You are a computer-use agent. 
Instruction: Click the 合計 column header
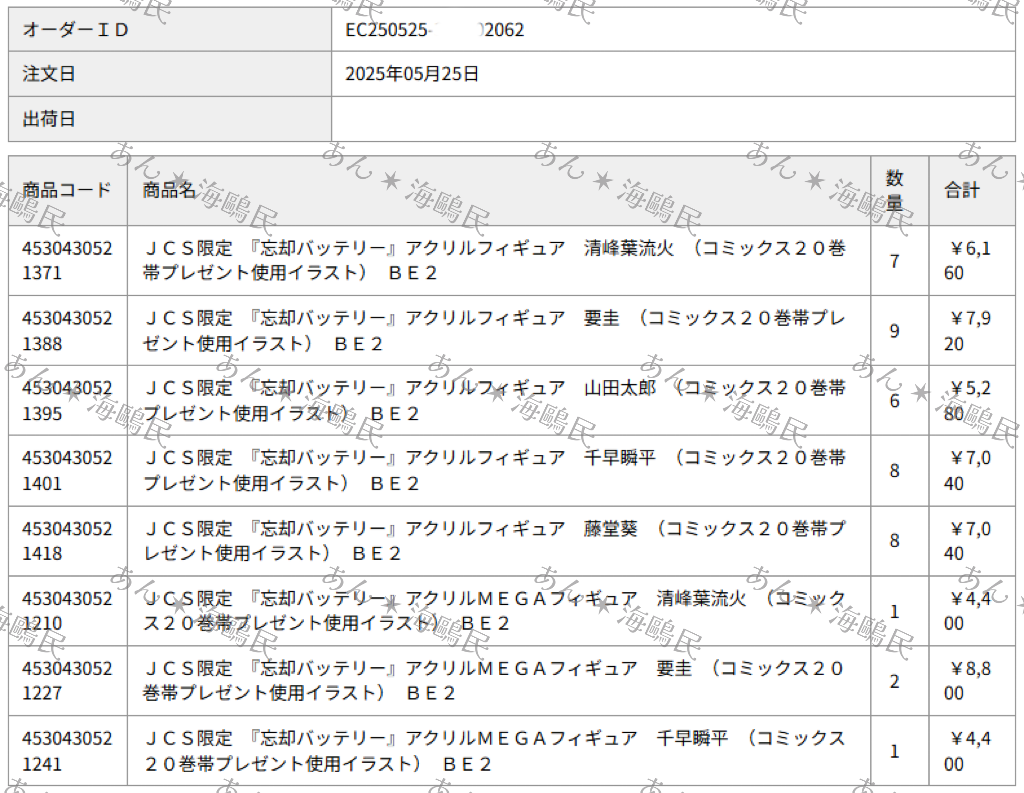972,190
